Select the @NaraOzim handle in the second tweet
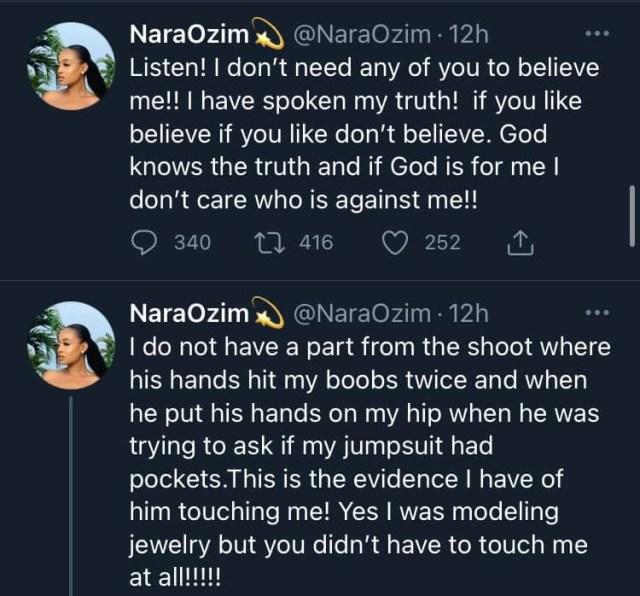The width and height of the screenshot is (640, 596). 361,314
